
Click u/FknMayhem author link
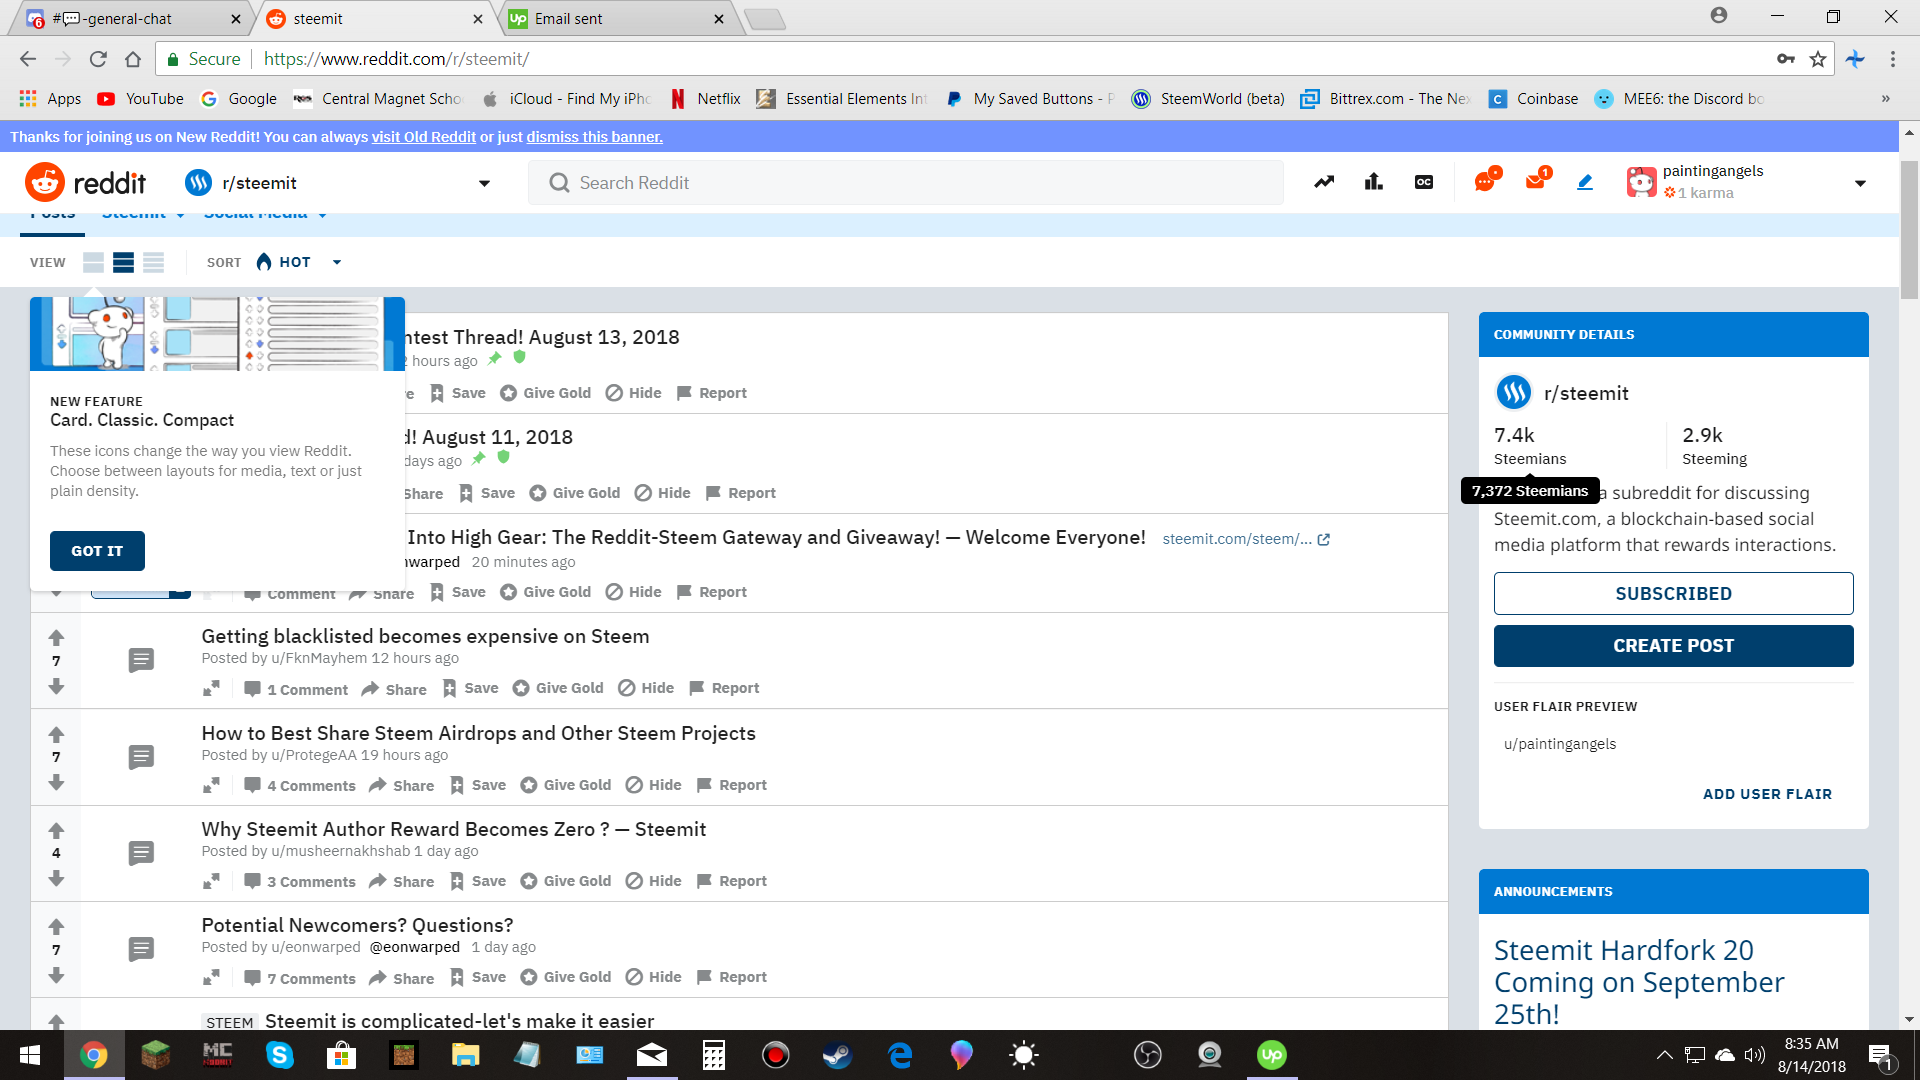(319, 658)
